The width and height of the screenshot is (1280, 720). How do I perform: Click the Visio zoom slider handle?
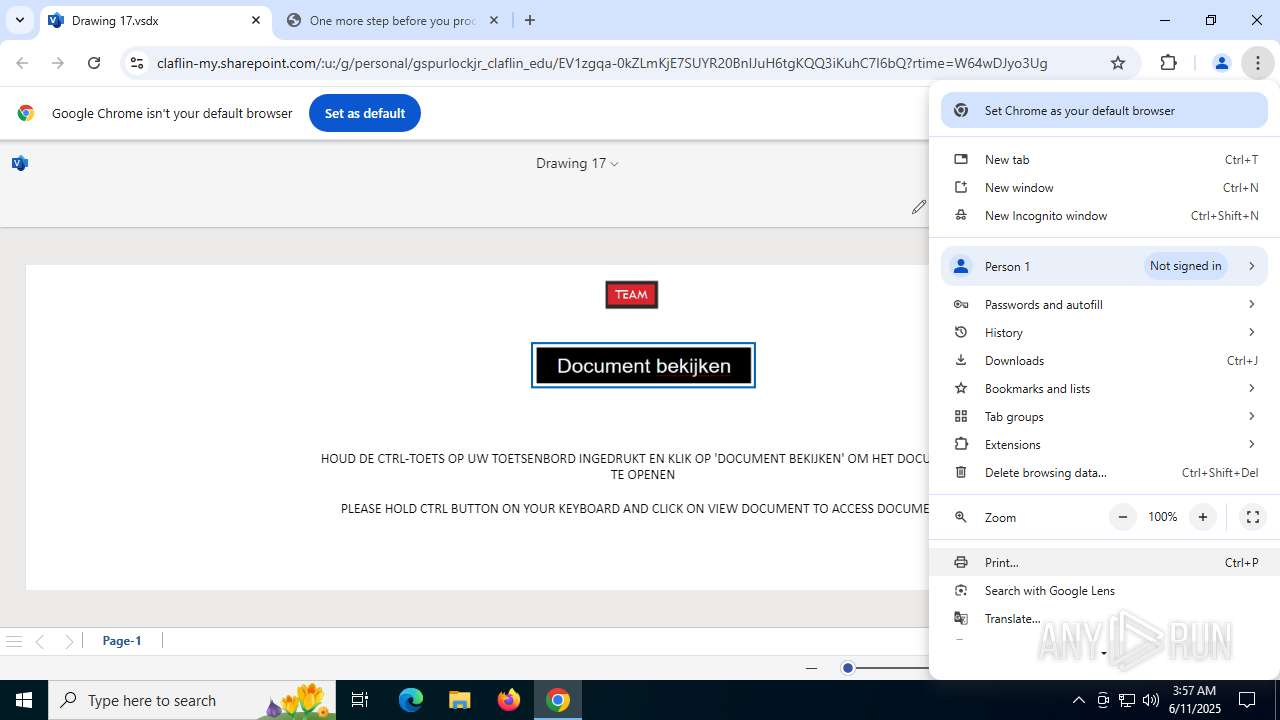(x=848, y=668)
